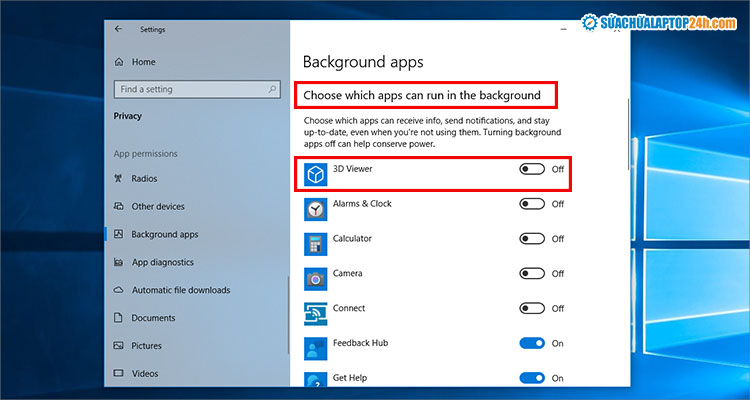Click the Privacy section heading
Viewport: 750px width, 400px height.
coord(128,116)
